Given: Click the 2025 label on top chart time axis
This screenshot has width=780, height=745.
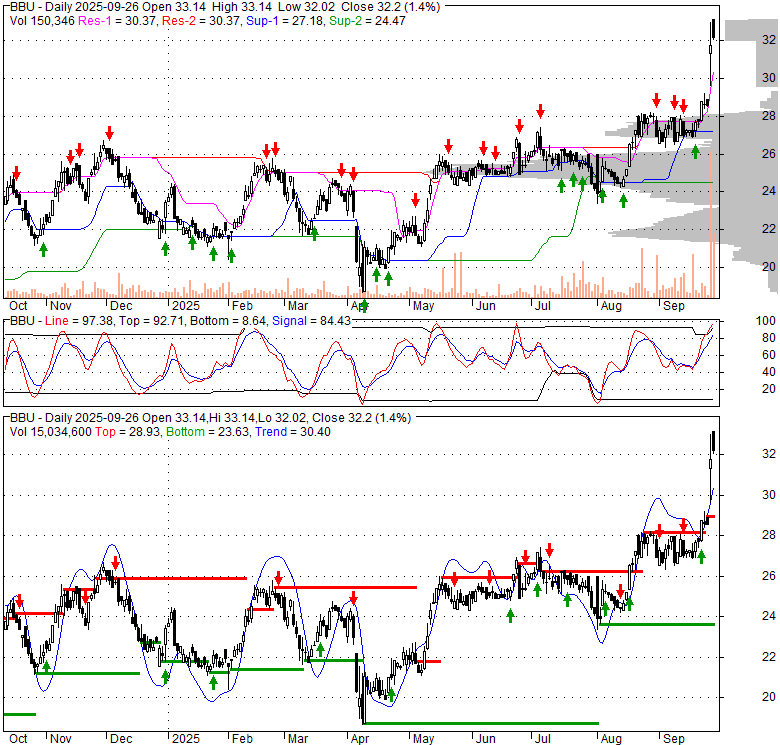Looking at the screenshot, I should pos(186,306).
